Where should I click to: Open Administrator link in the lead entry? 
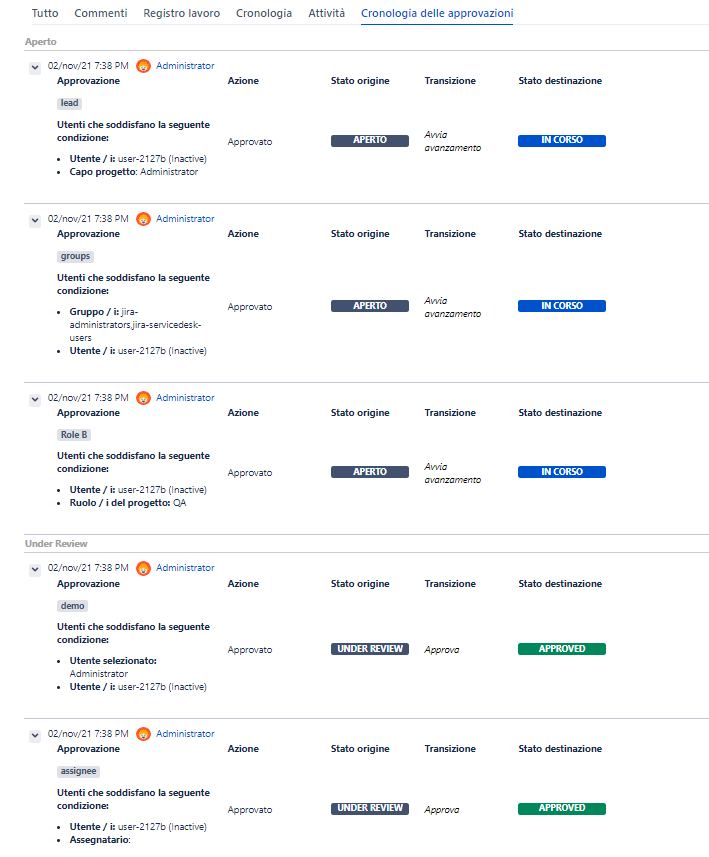[185, 66]
